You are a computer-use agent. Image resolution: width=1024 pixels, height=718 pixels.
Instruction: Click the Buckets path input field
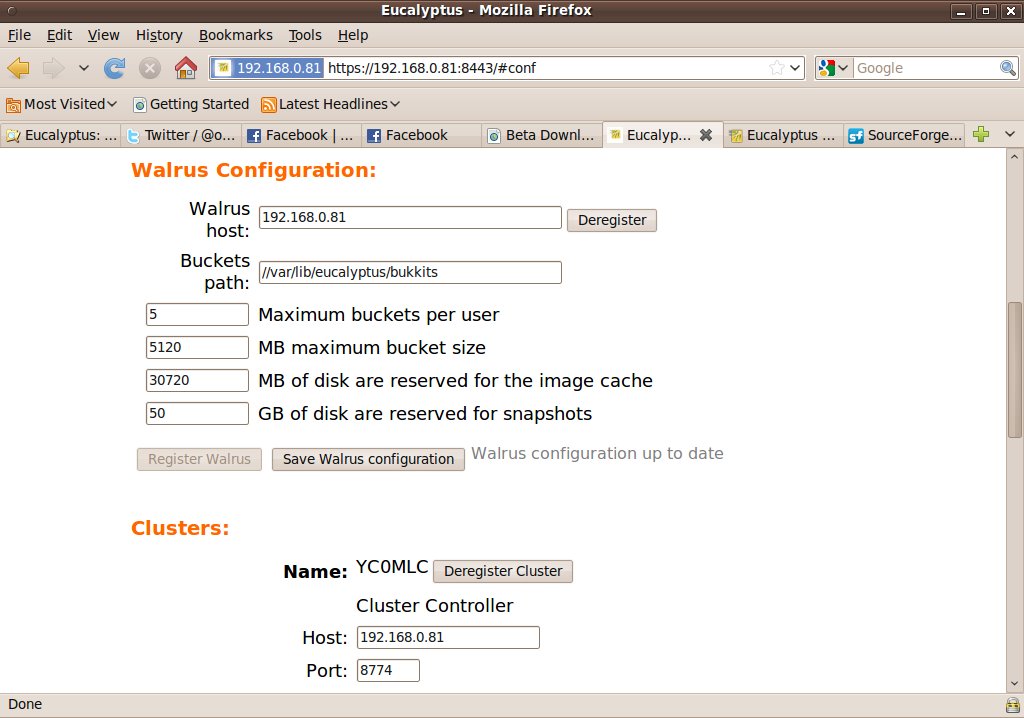(x=410, y=272)
